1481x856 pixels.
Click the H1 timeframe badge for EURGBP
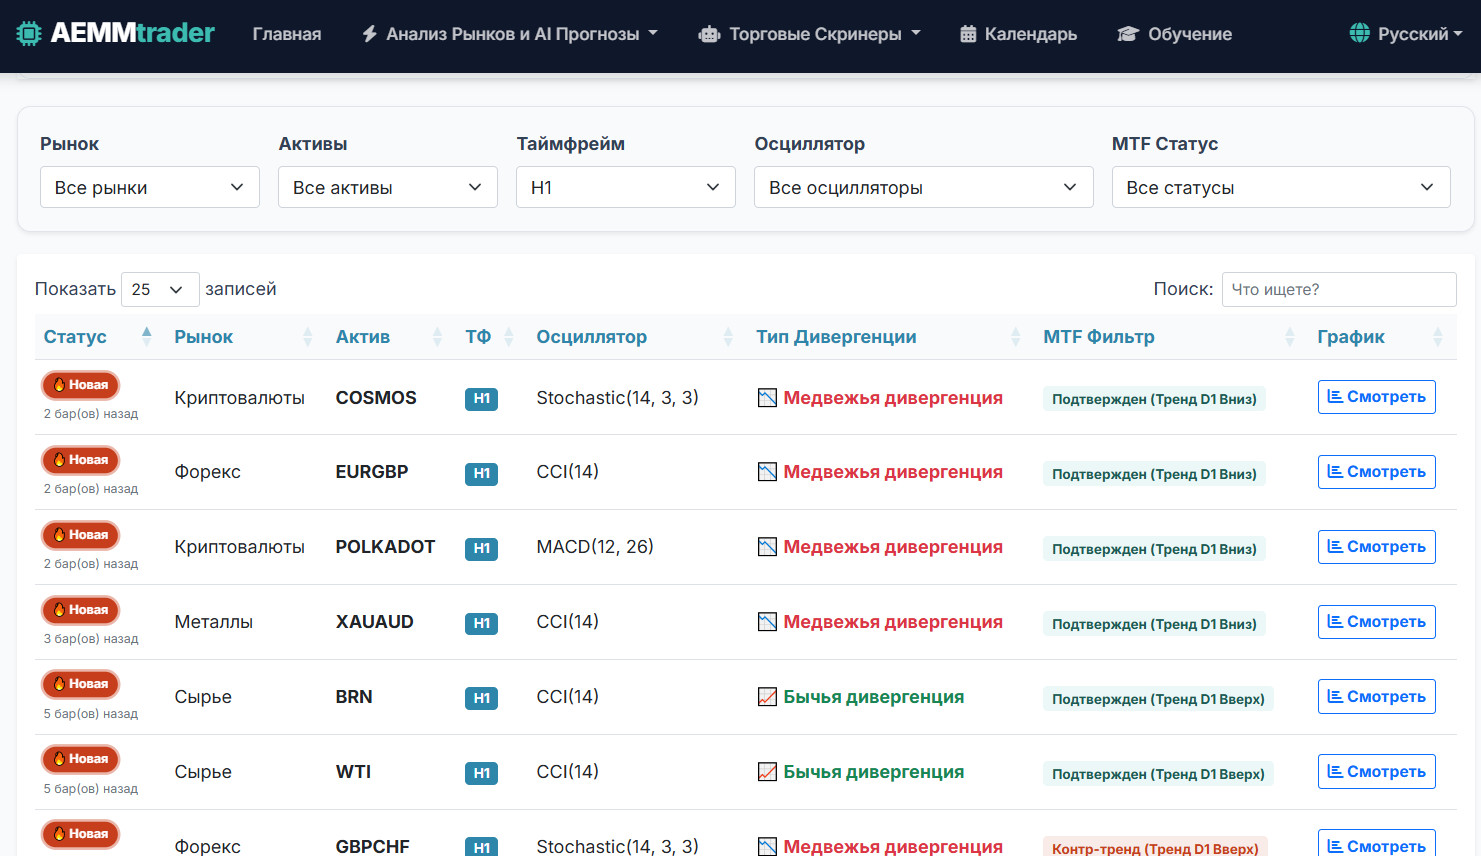tap(482, 474)
